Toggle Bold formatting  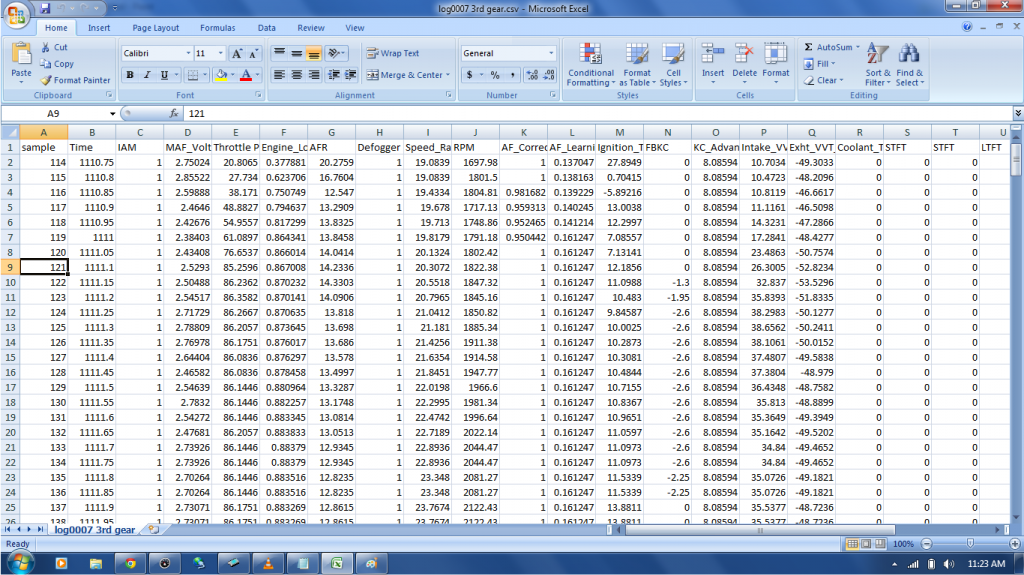(x=130, y=75)
